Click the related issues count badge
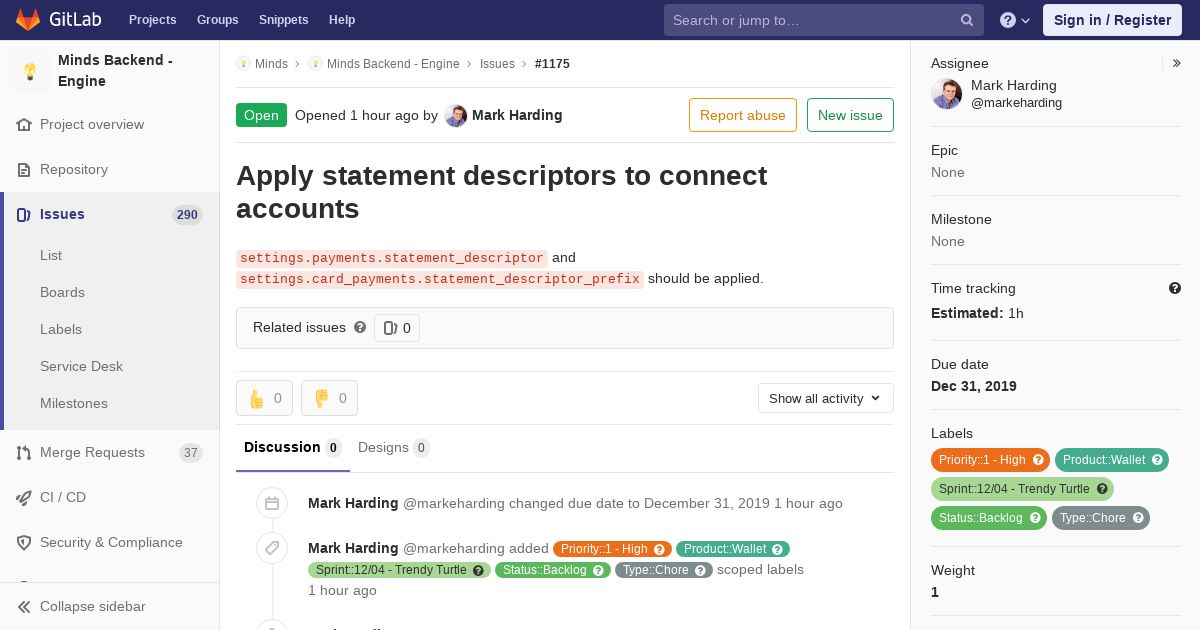 click(397, 328)
